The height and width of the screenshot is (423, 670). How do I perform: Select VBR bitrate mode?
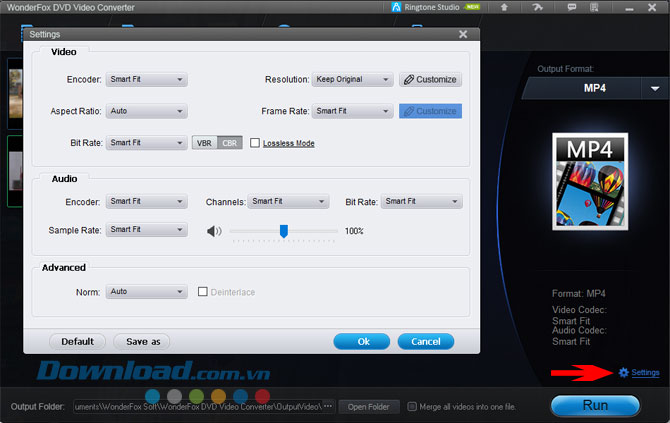[x=205, y=143]
